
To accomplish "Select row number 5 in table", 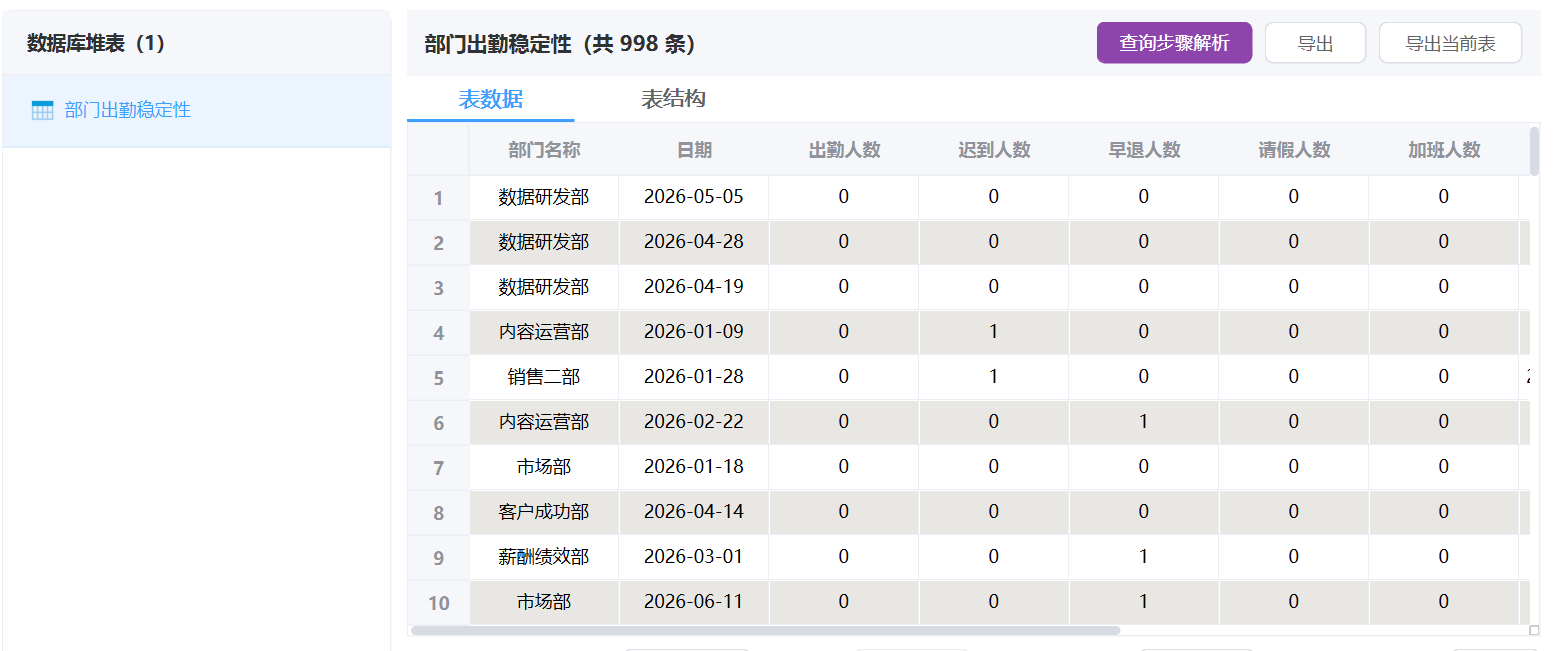I will 438,378.
